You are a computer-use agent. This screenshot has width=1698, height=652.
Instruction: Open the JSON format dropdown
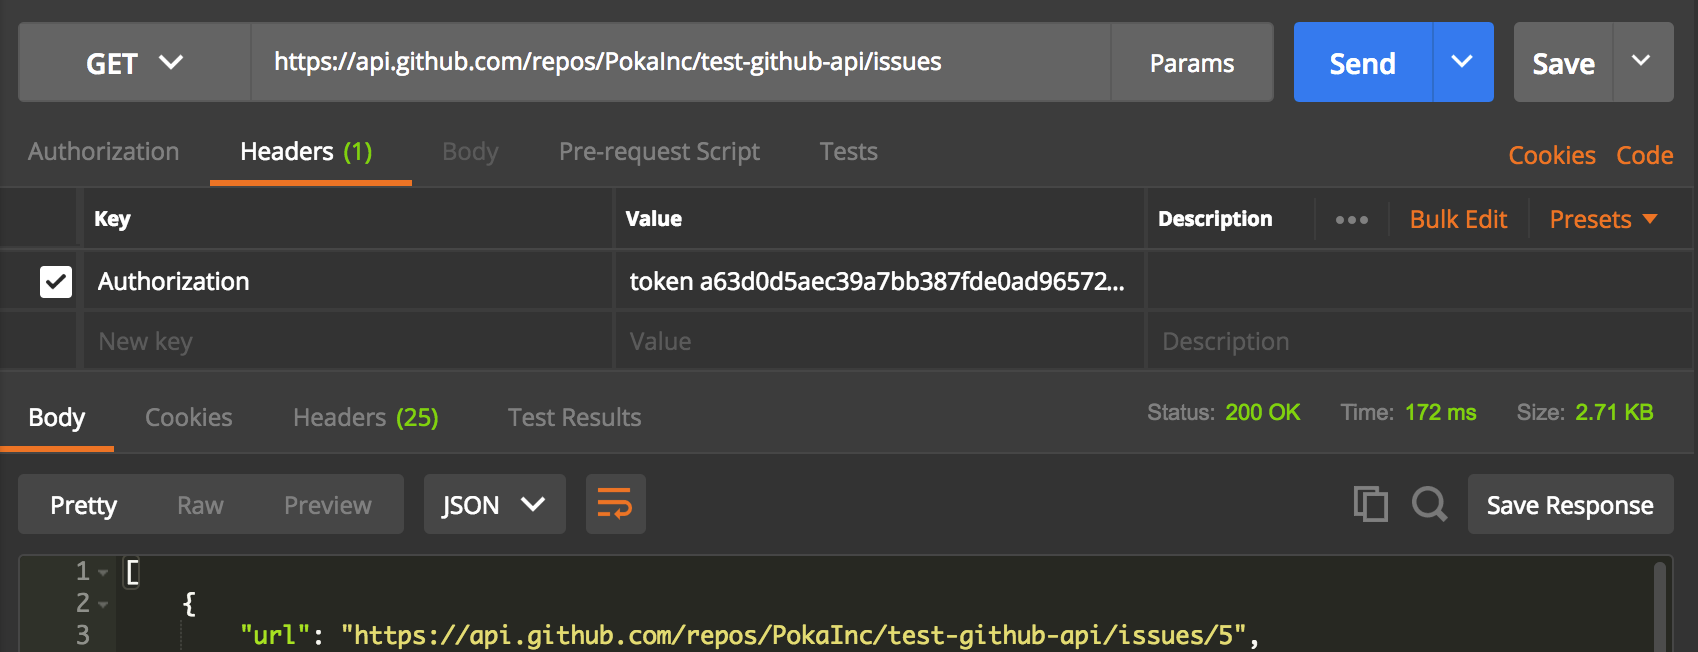(x=495, y=505)
